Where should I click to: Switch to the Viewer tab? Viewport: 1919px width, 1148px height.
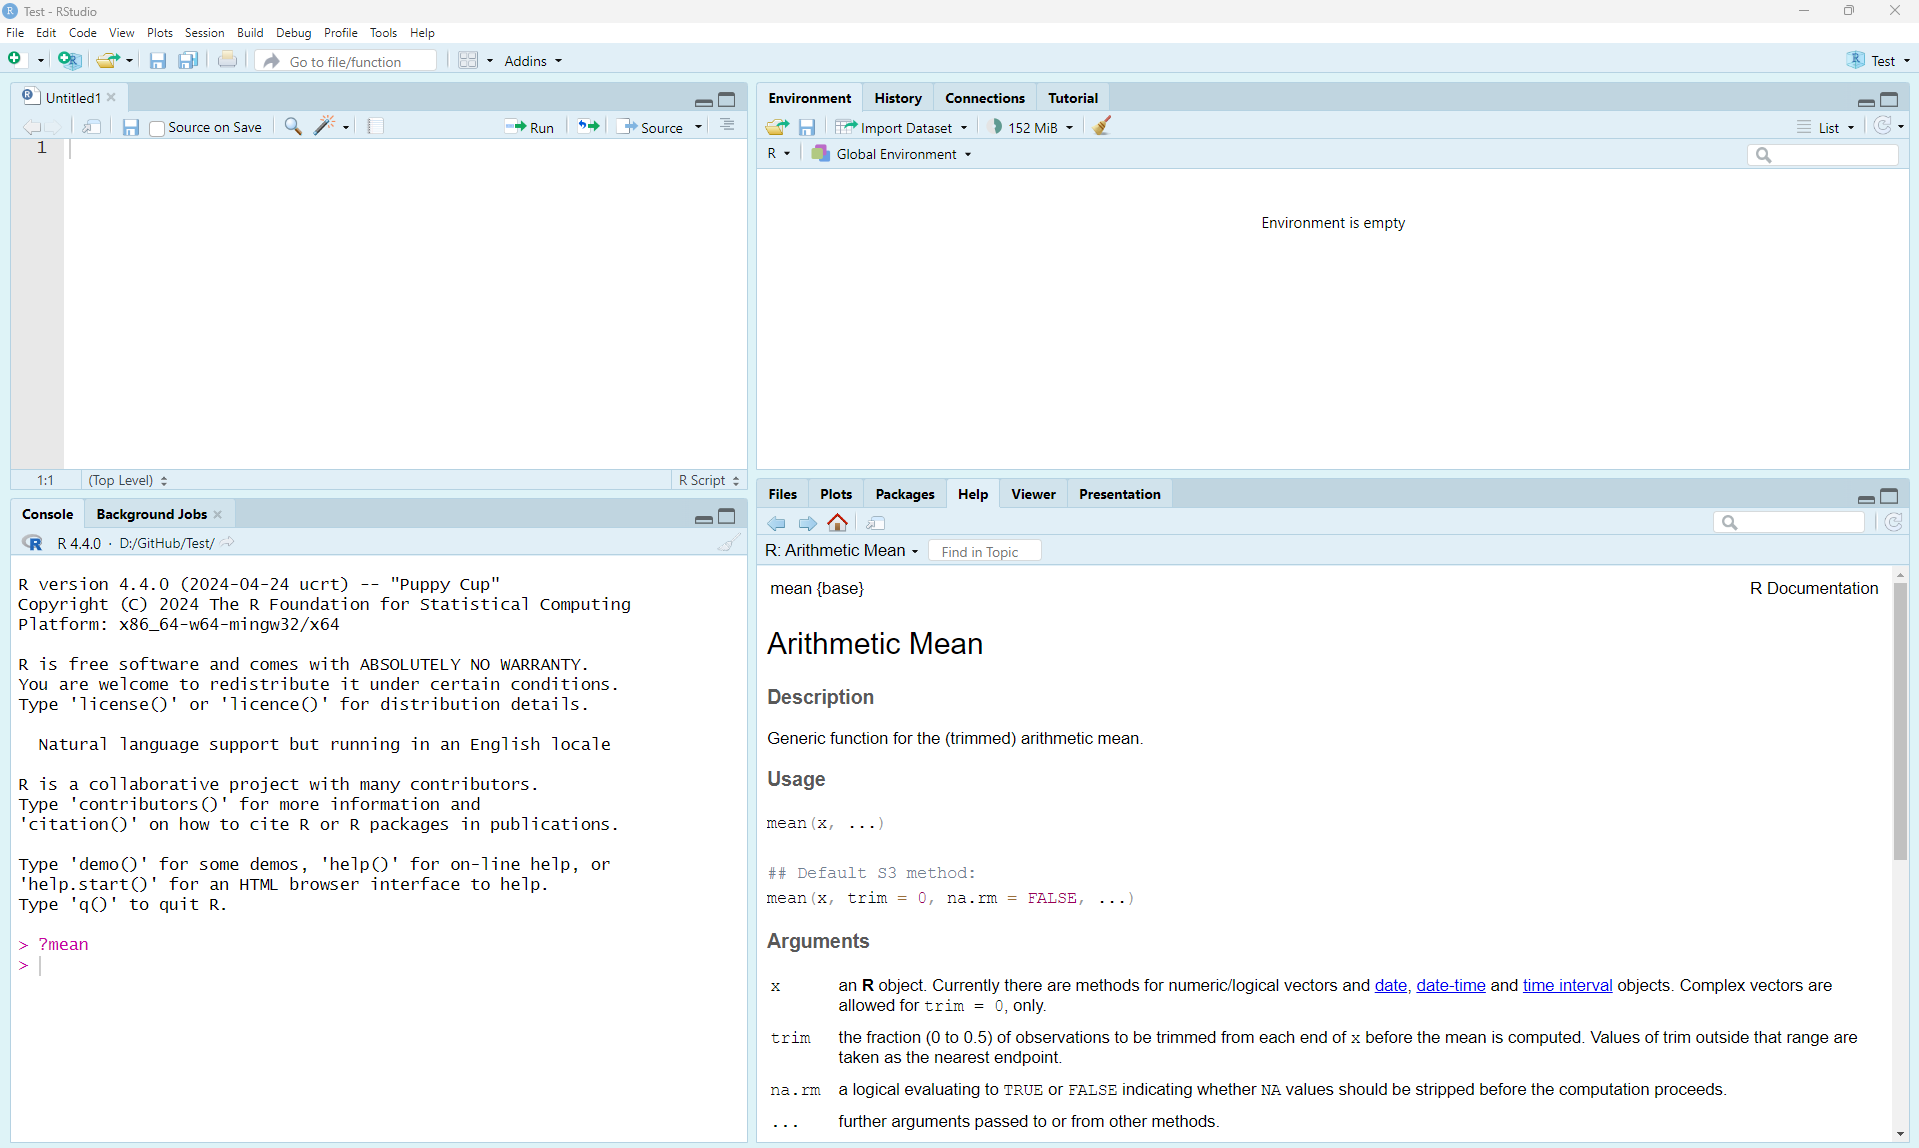(1033, 494)
